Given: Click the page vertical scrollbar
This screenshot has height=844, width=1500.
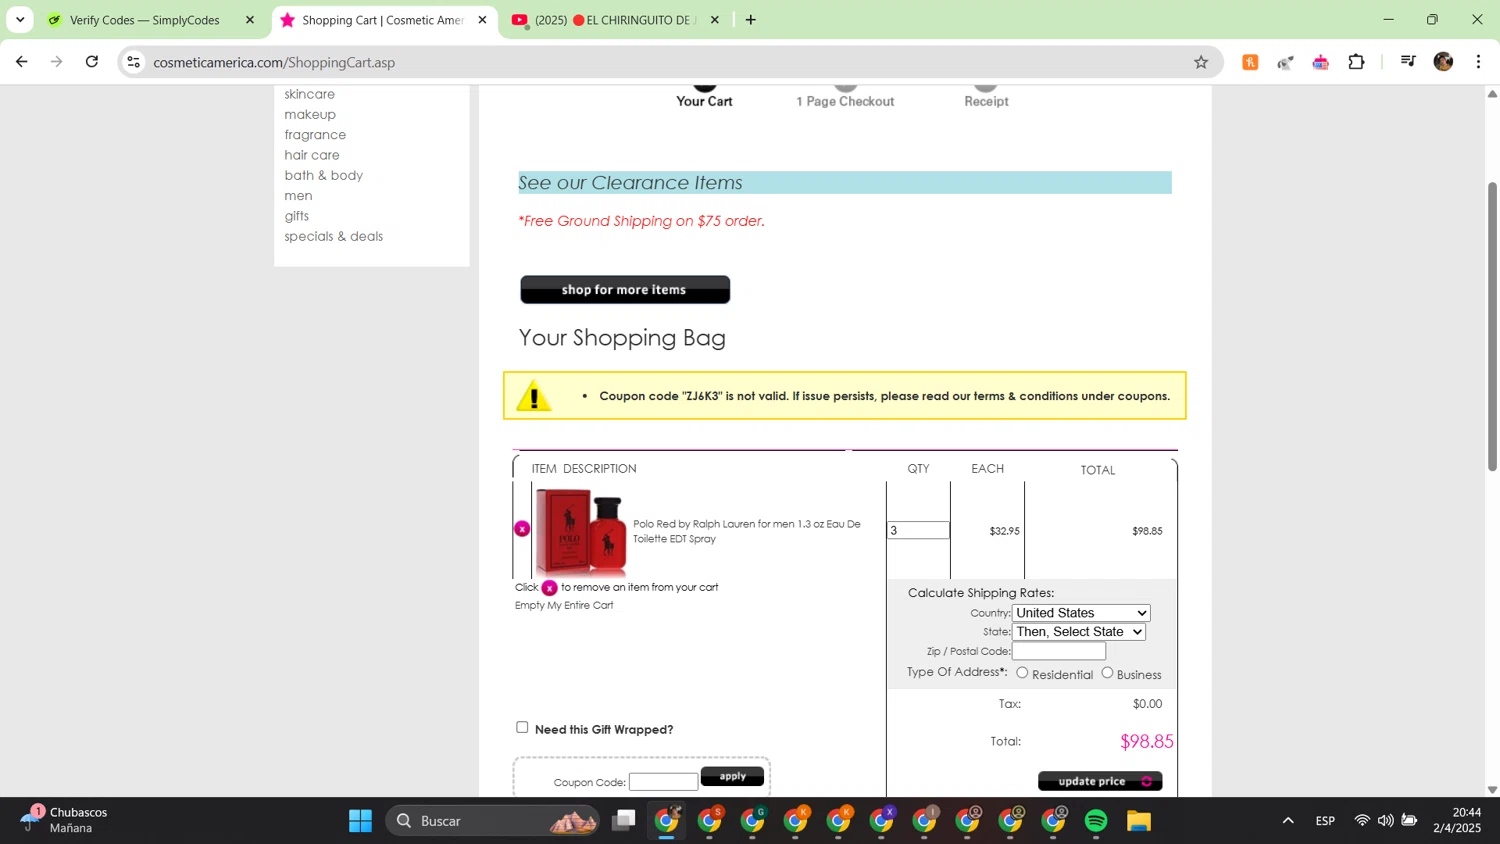Looking at the screenshot, I should click(1492, 326).
